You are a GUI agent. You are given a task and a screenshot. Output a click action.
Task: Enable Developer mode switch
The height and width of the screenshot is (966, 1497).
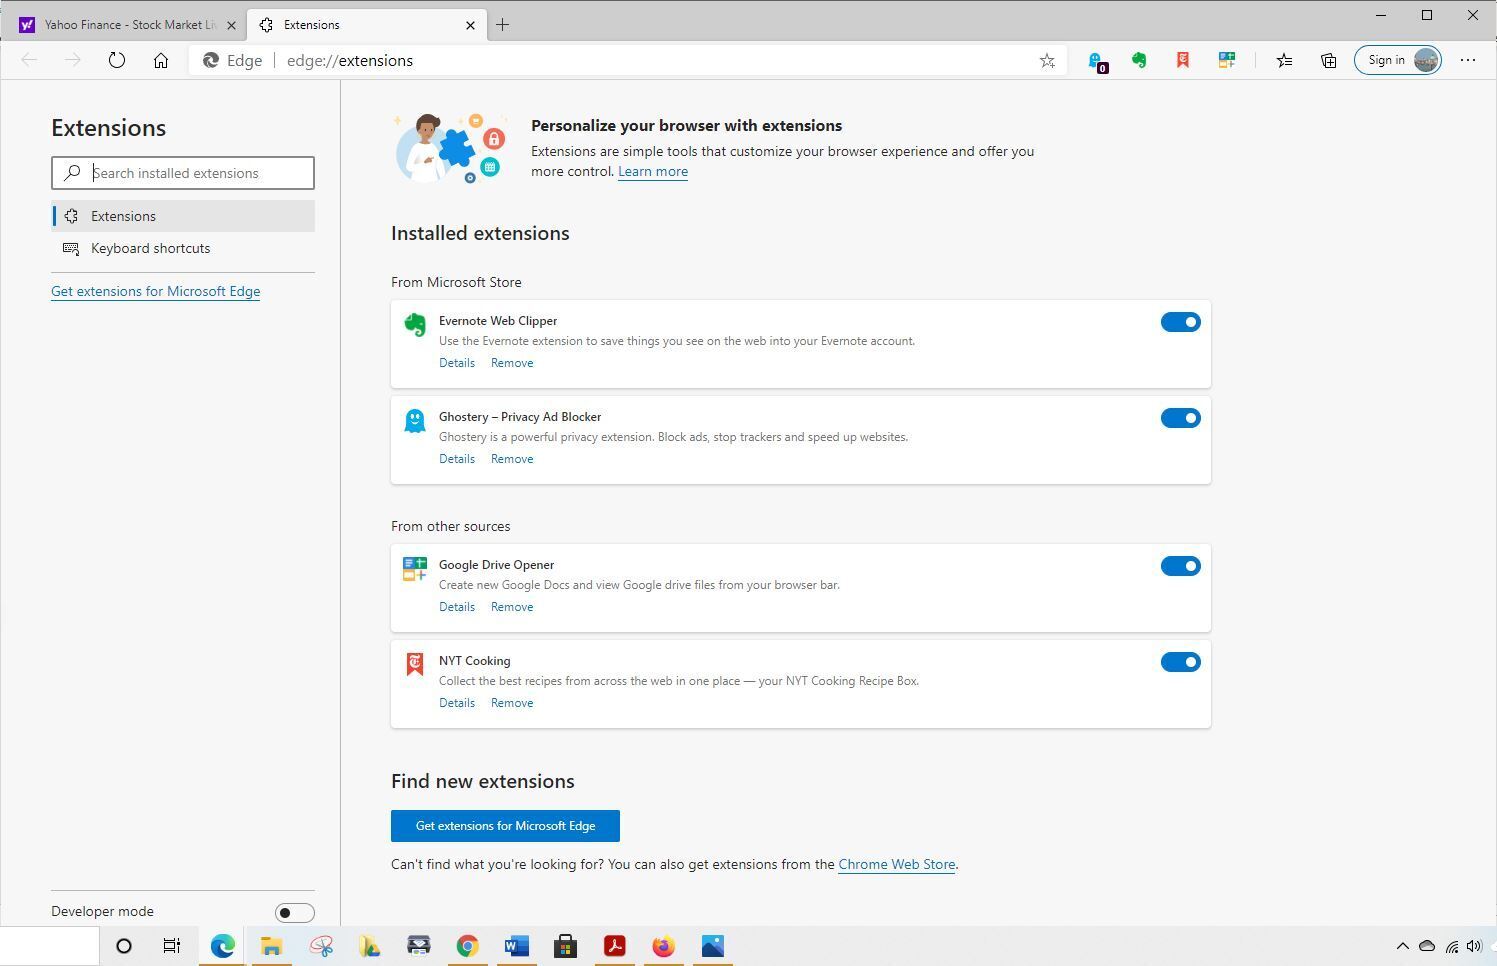pyautogui.click(x=295, y=912)
